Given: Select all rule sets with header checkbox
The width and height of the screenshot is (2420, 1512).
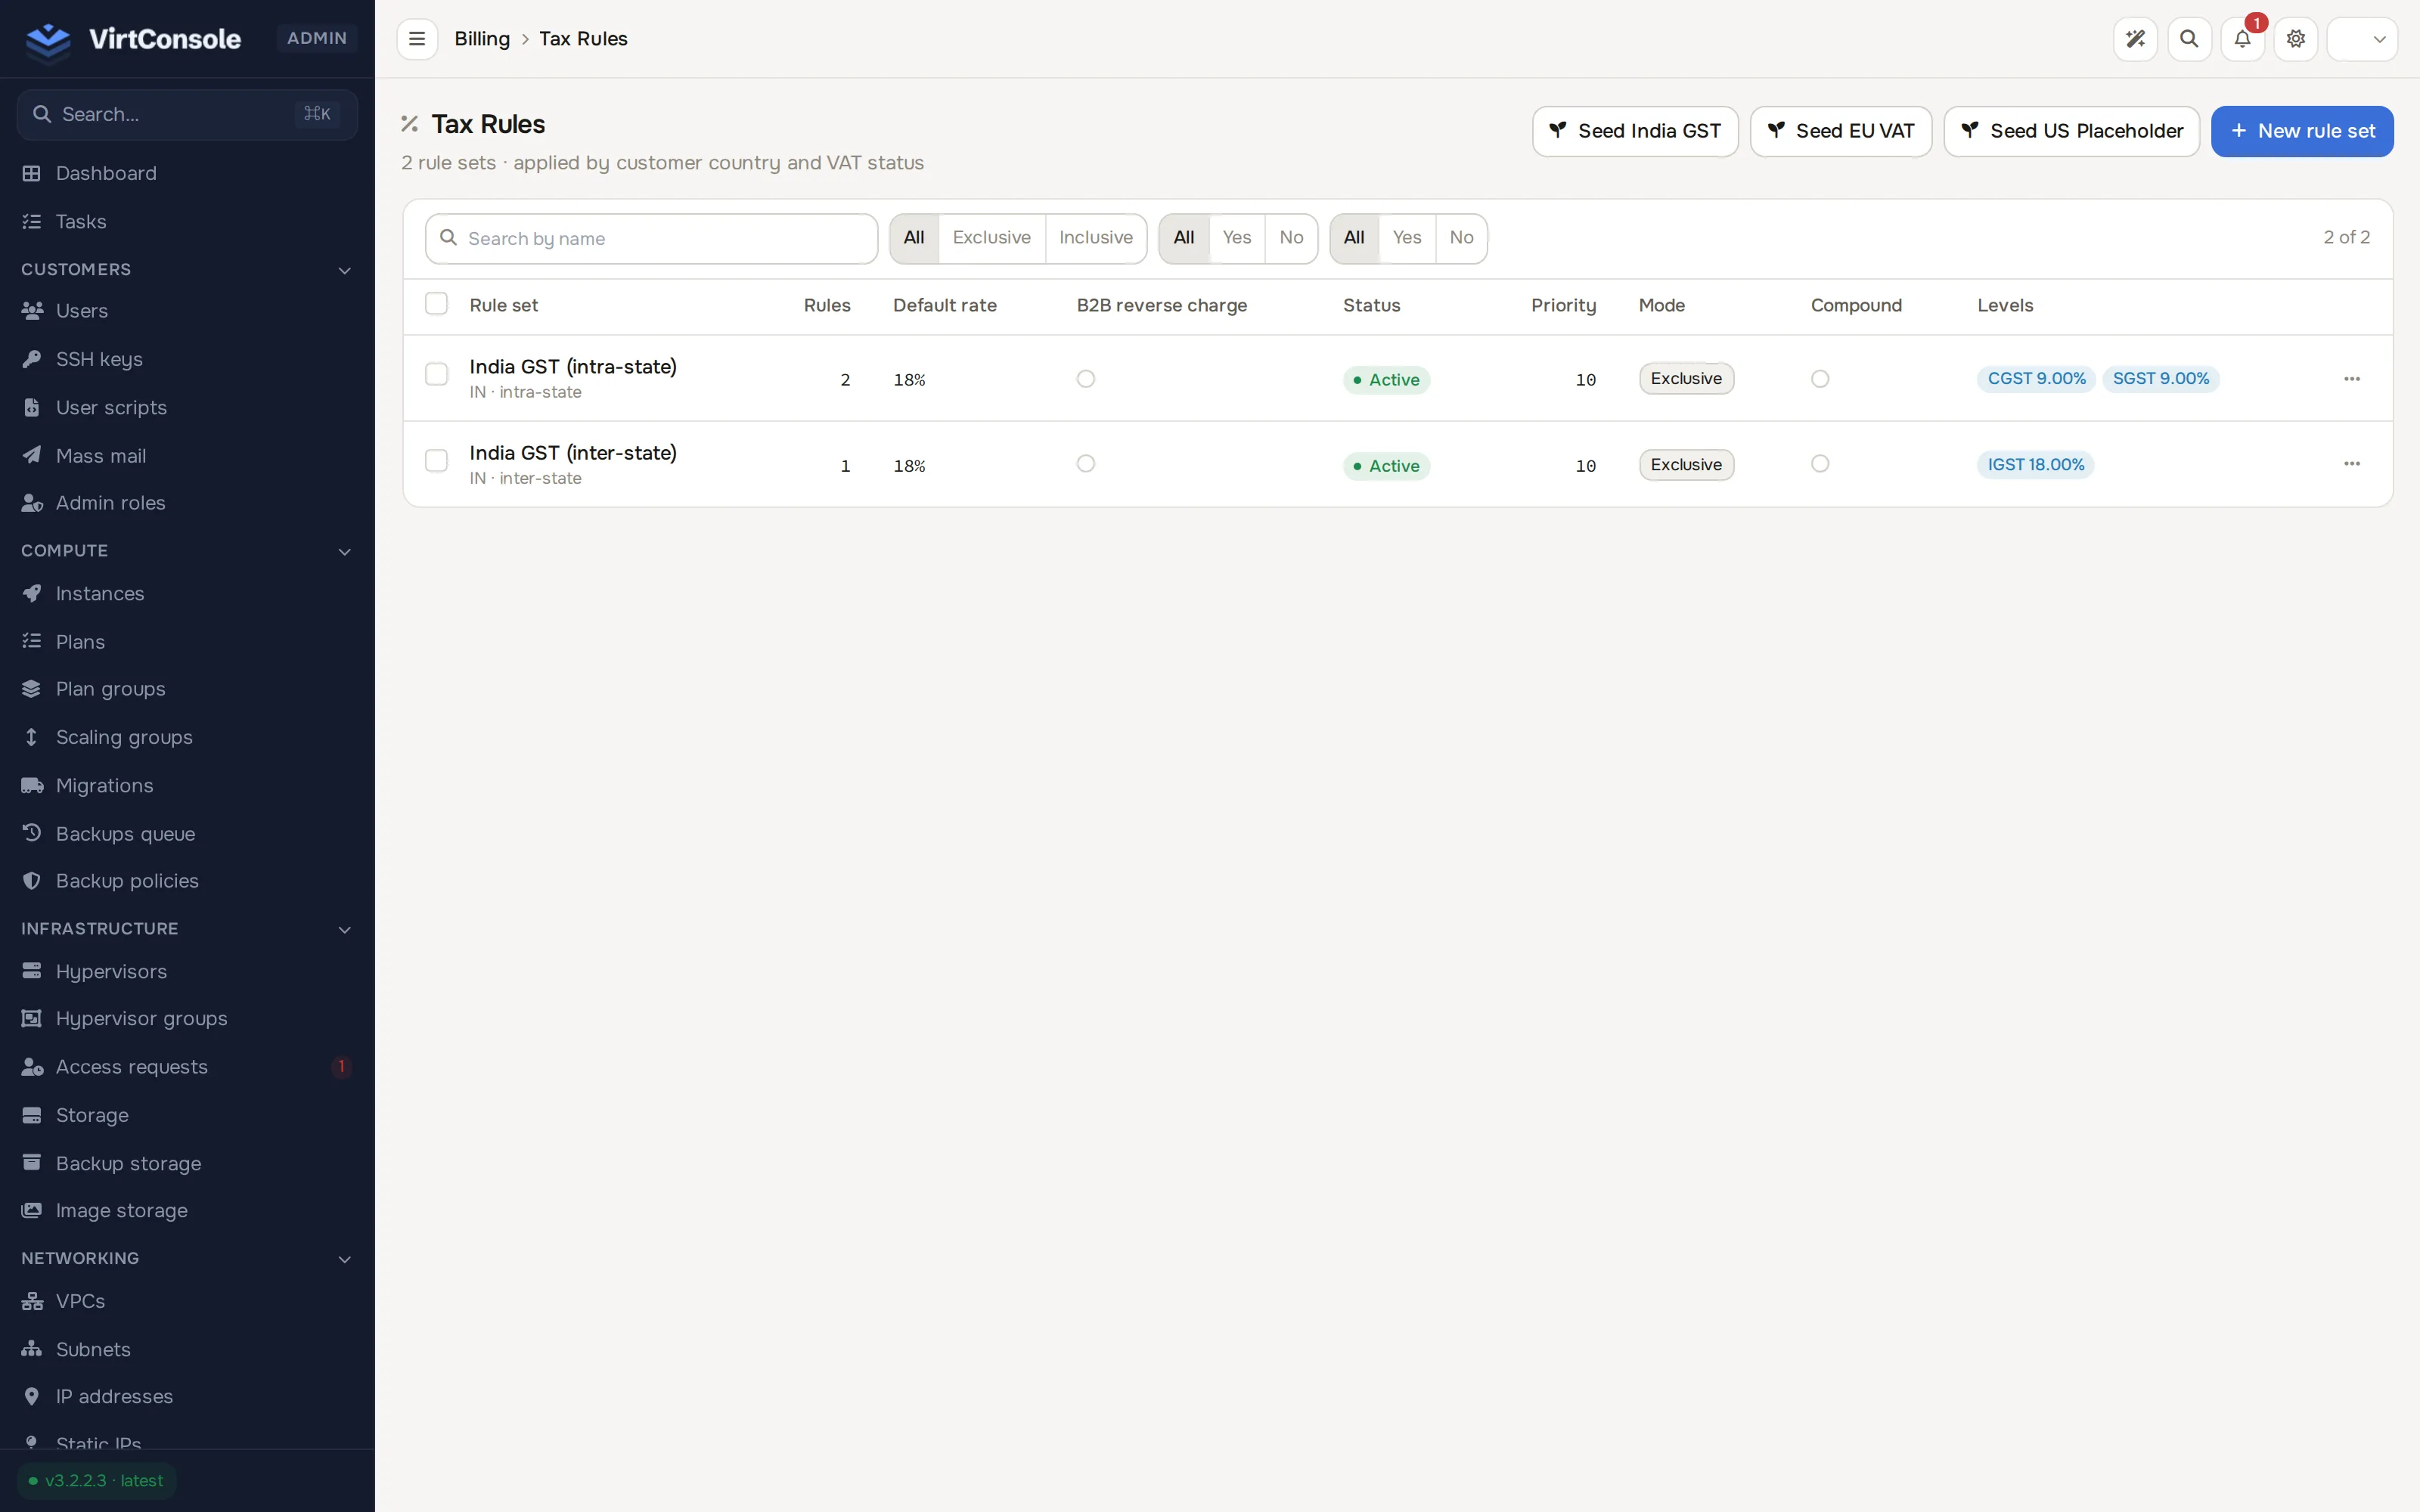Looking at the screenshot, I should coord(436,303).
